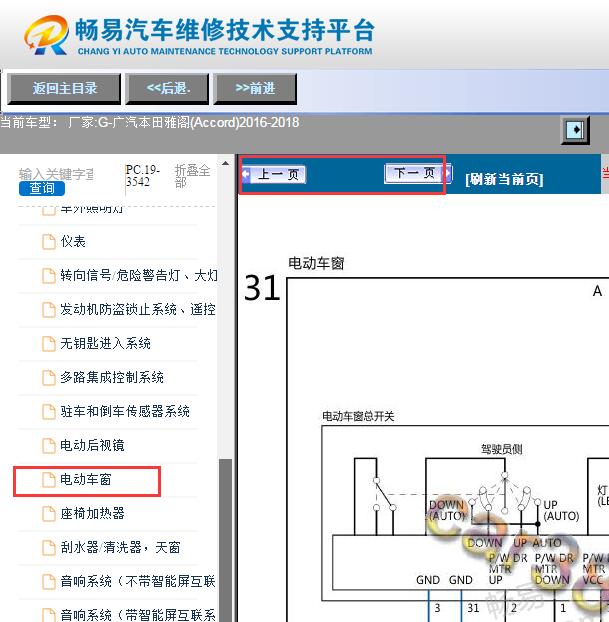Click the tree panel scrollbar thumb

click(225, 539)
